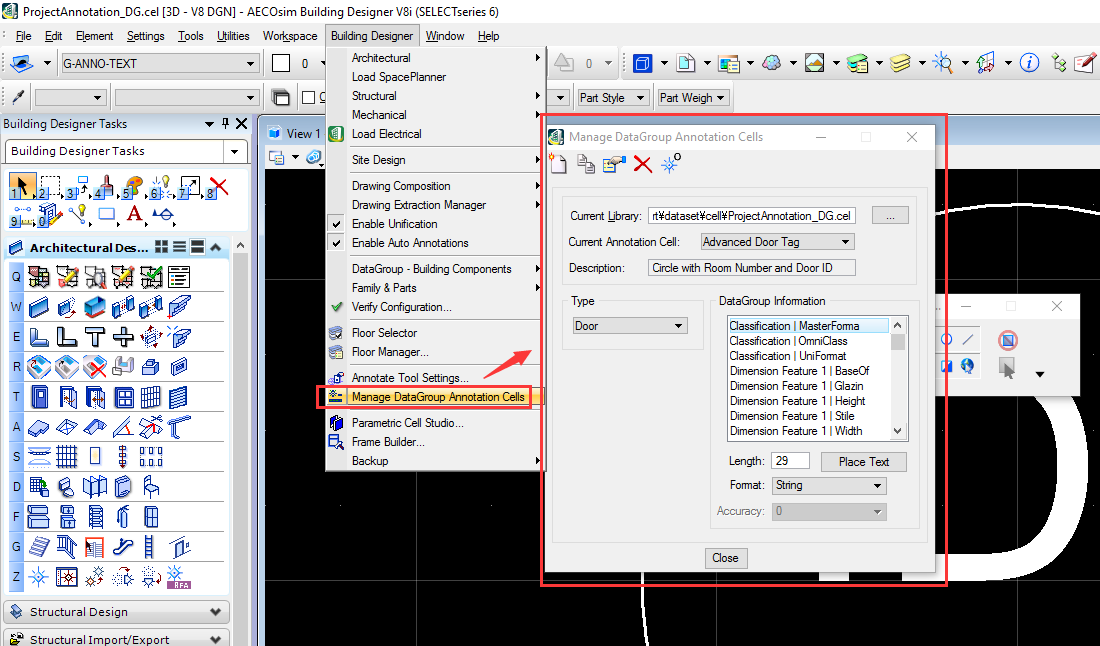
Task: Select the door tool in row T
Action: tap(39, 397)
